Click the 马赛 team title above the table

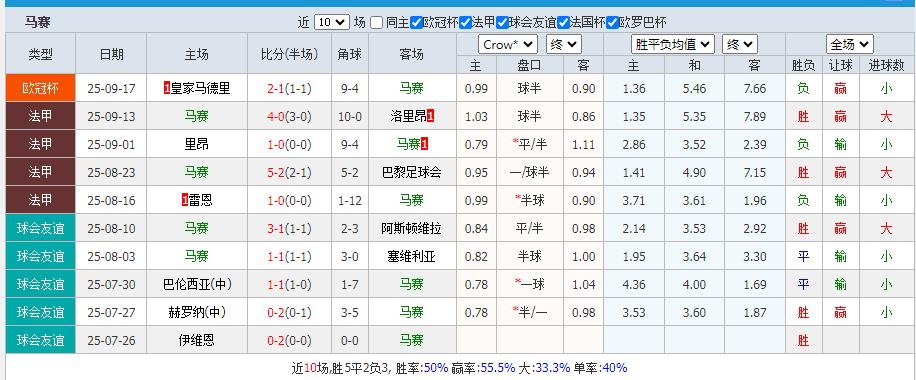click(x=37, y=22)
